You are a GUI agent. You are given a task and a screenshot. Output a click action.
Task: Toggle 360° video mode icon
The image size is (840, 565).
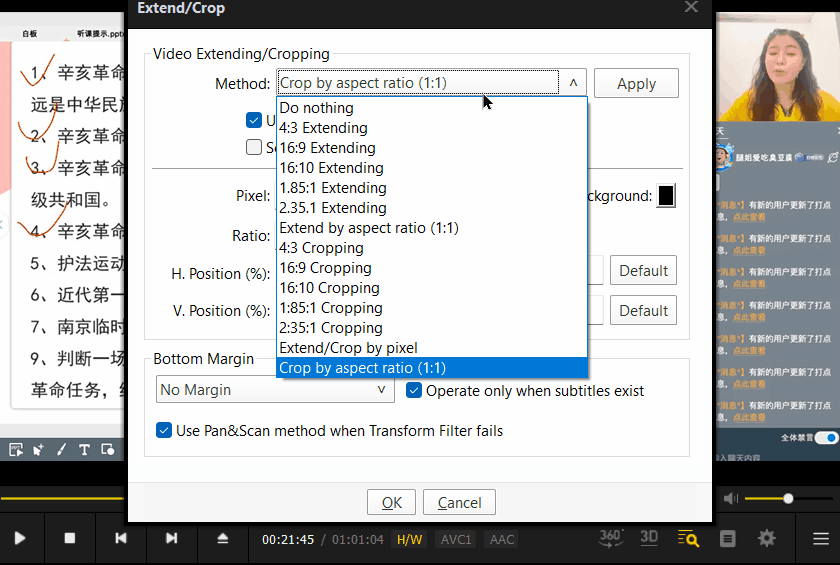(x=611, y=538)
